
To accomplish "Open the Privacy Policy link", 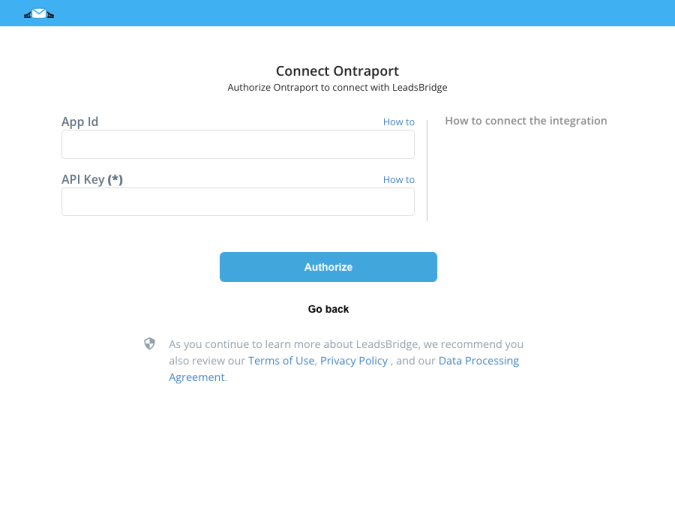I will [354, 361].
